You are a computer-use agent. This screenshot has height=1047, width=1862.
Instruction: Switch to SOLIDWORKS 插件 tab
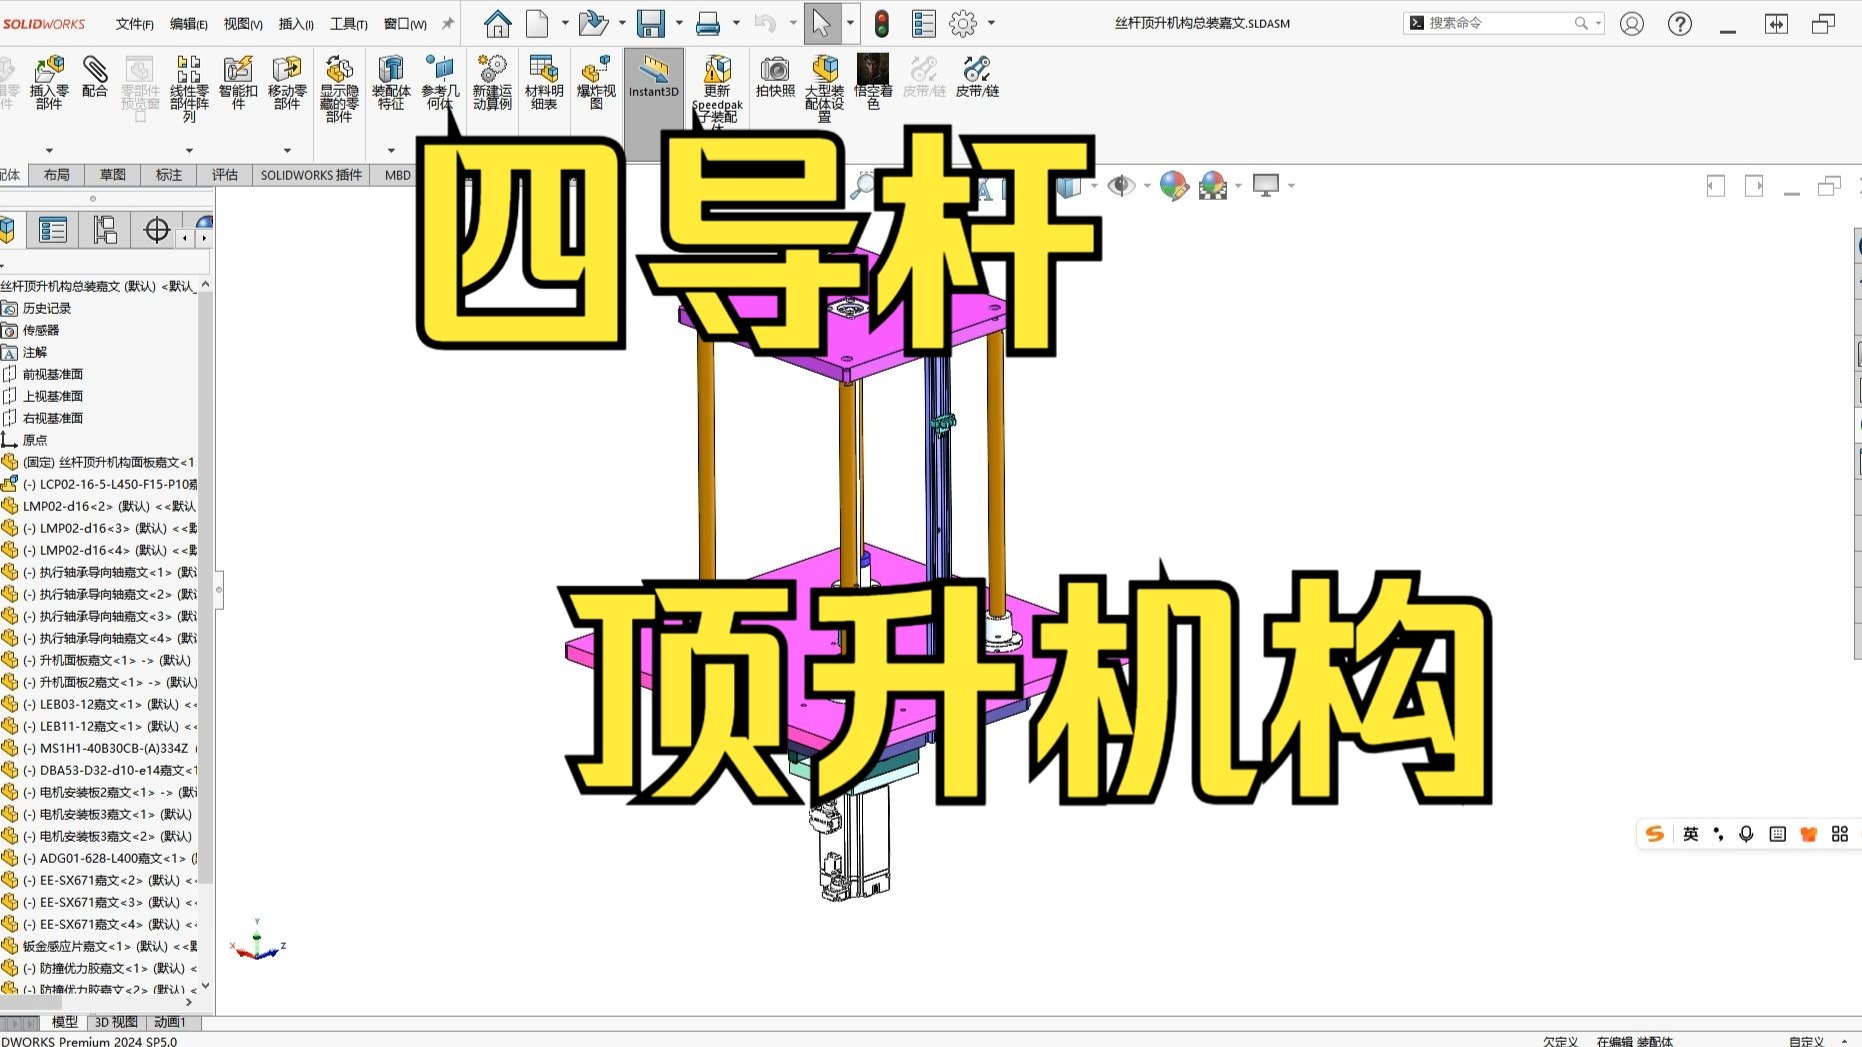[x=311, y=175]
